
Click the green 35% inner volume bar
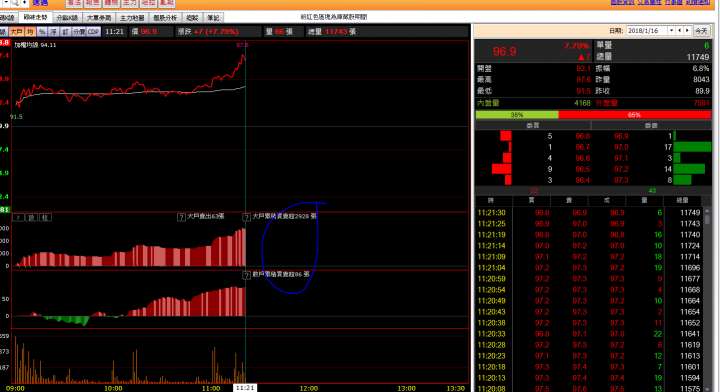point(517,115)
